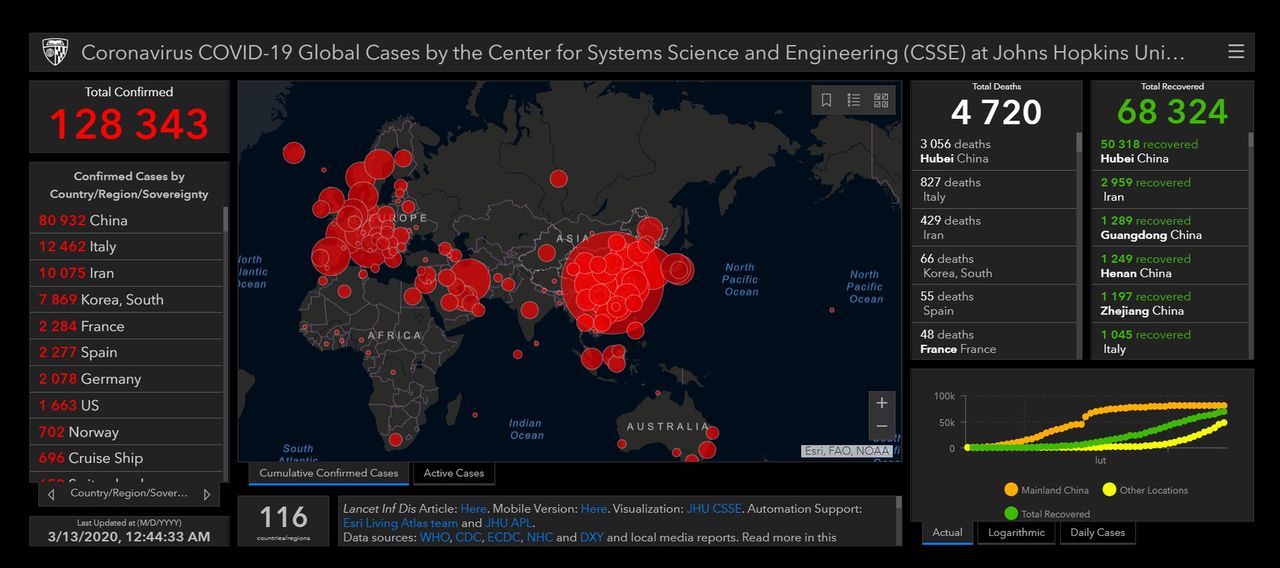This screenshot has width=1280, height=568.
Task: Open the CDC data source link
Action: [x=467, y=537]
